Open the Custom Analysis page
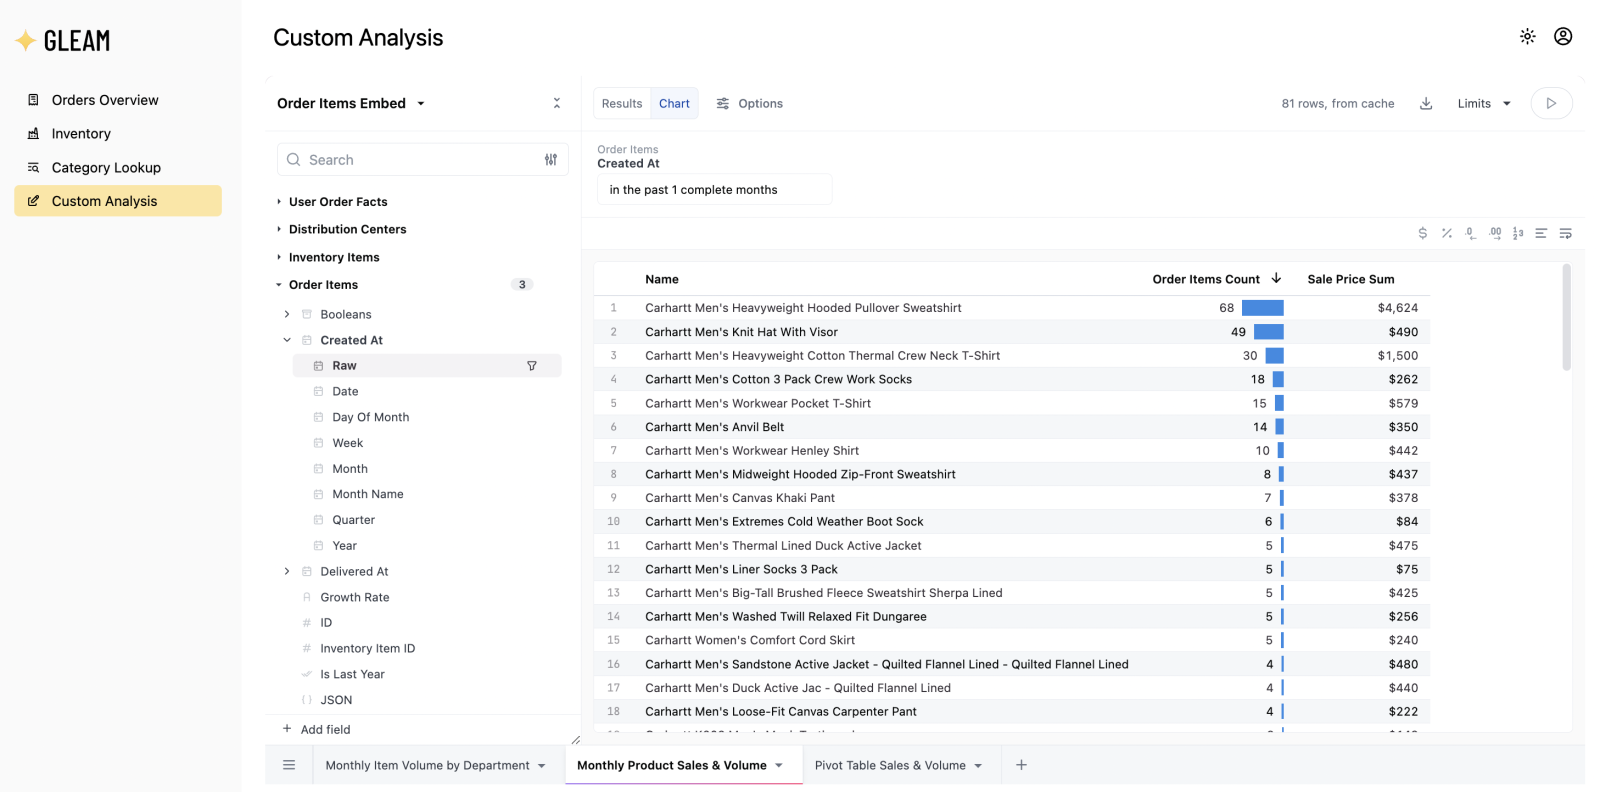The image size is (1600, 792). click(118, 201)
